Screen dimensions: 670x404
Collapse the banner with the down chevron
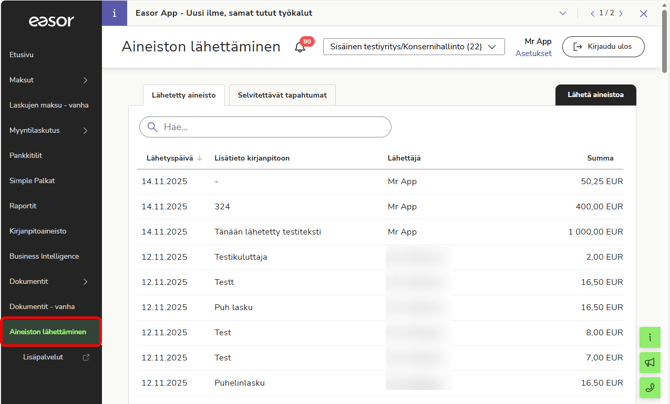563,13
